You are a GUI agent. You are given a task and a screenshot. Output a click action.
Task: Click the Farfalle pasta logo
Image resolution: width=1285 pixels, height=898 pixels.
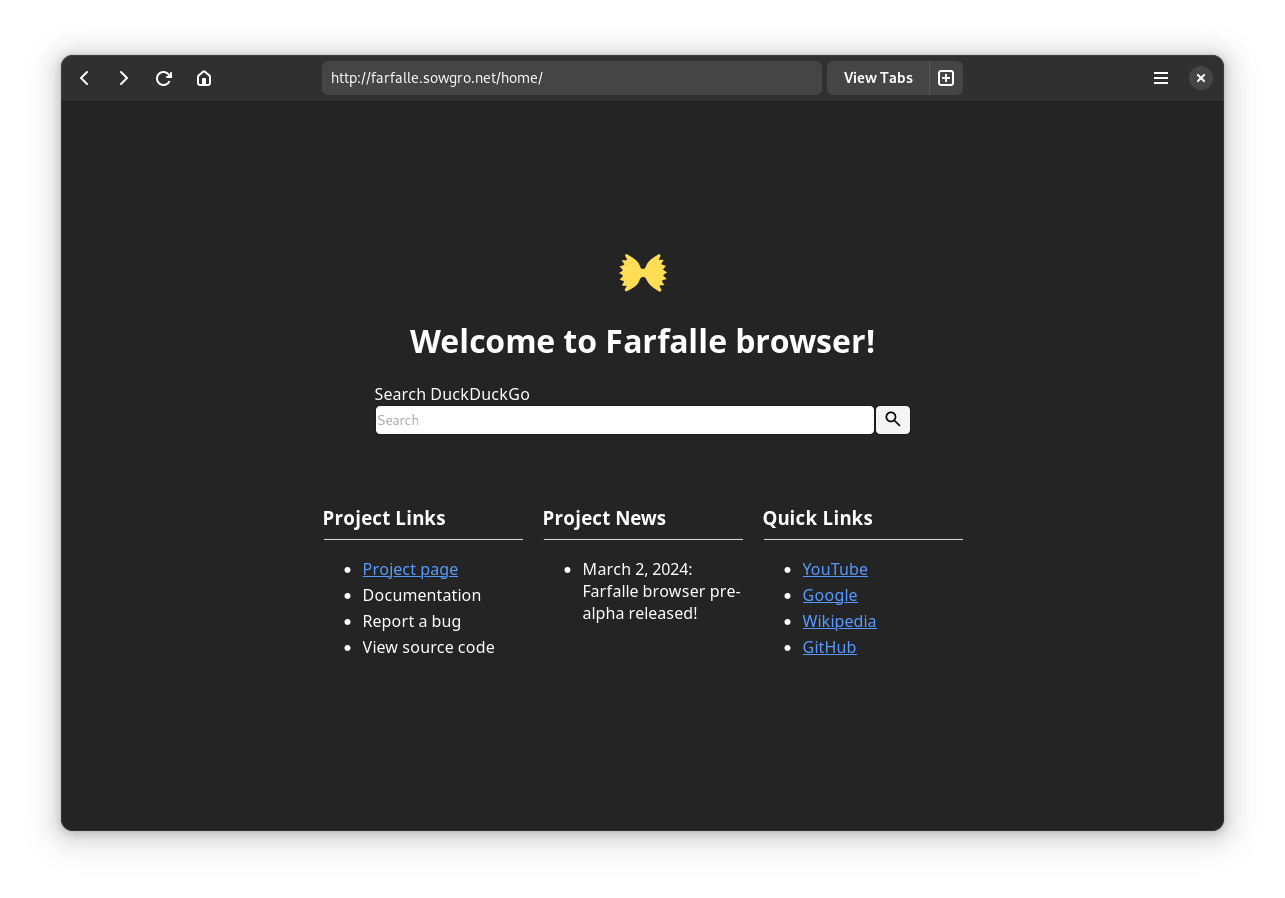[x=643, y=273]
